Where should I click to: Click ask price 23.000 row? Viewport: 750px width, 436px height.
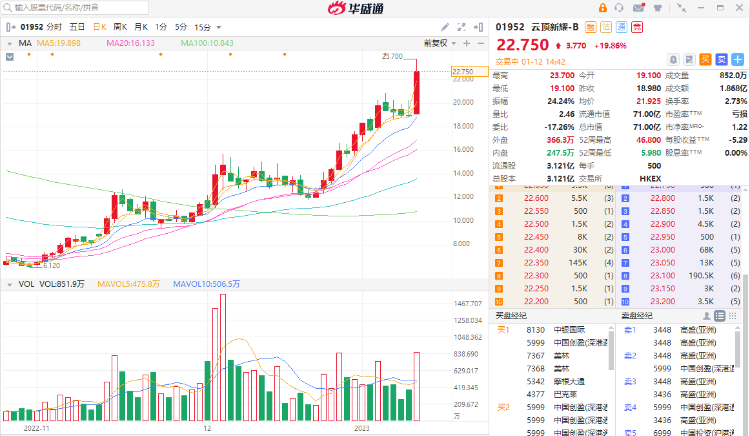pyautogui.click(x=681, y=250)
